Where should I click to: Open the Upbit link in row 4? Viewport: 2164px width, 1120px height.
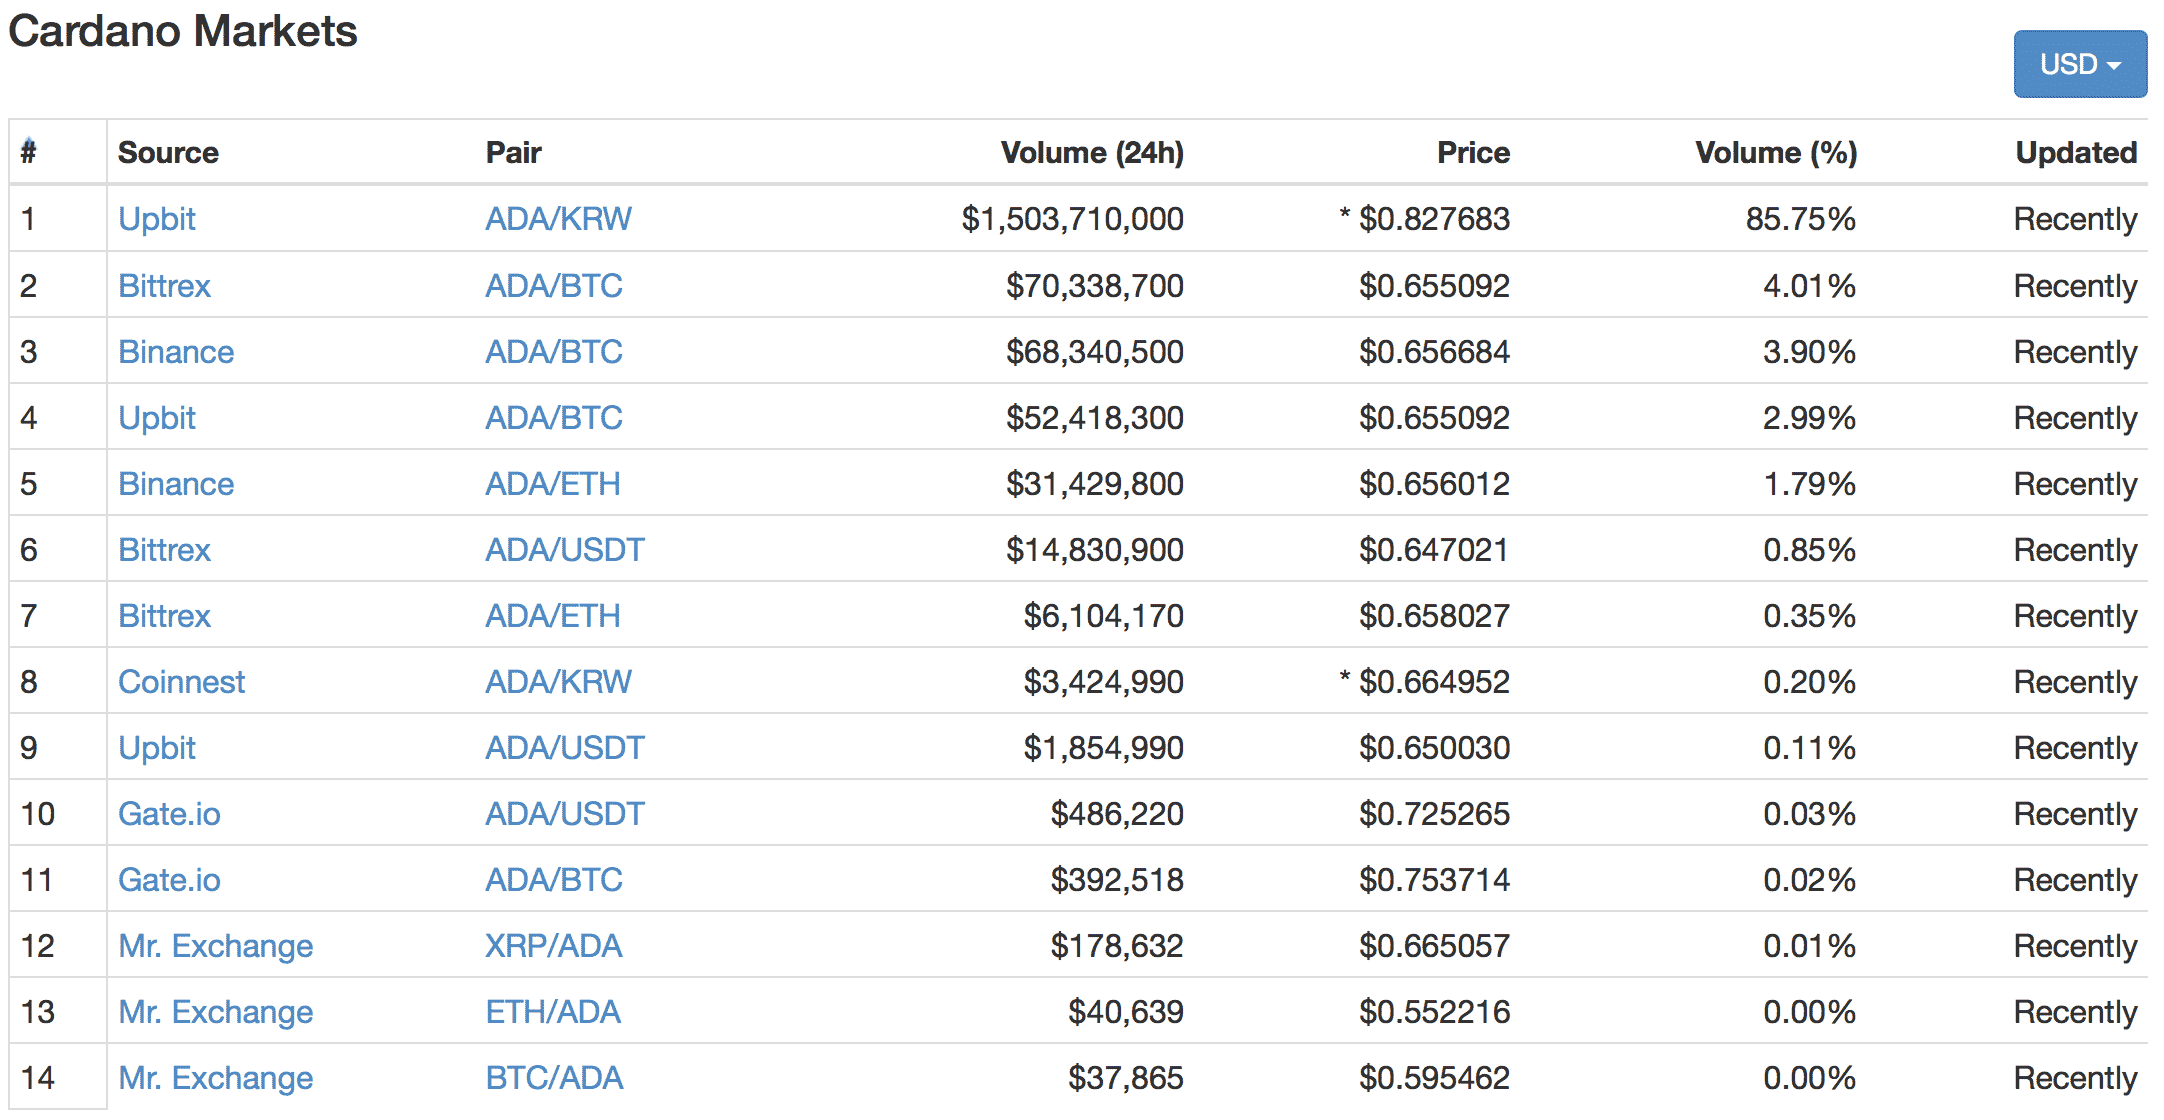coord(157,418)
